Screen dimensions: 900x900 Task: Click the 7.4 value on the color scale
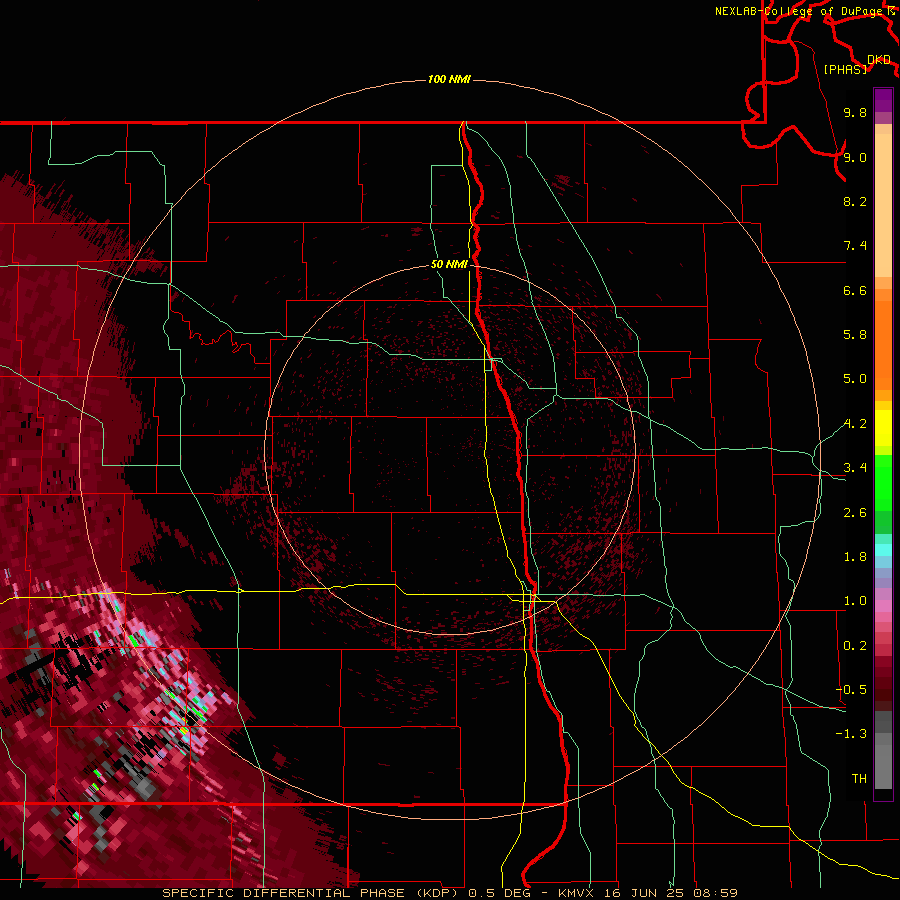(855, 246)
